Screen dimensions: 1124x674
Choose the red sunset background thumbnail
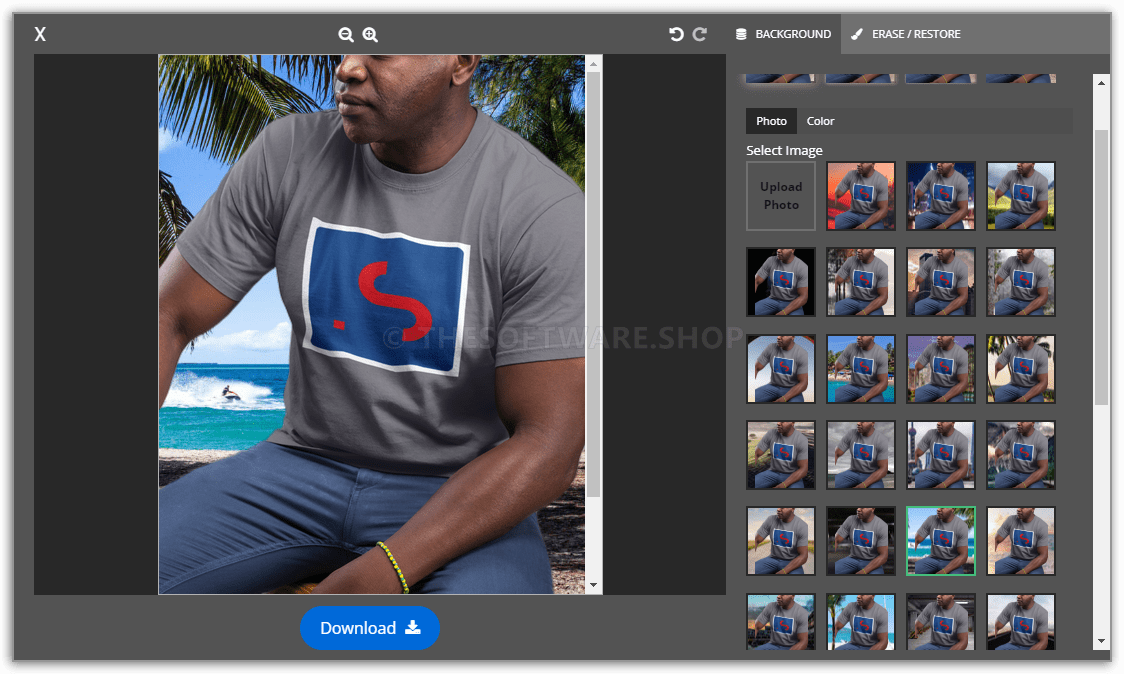pos(861,196)
